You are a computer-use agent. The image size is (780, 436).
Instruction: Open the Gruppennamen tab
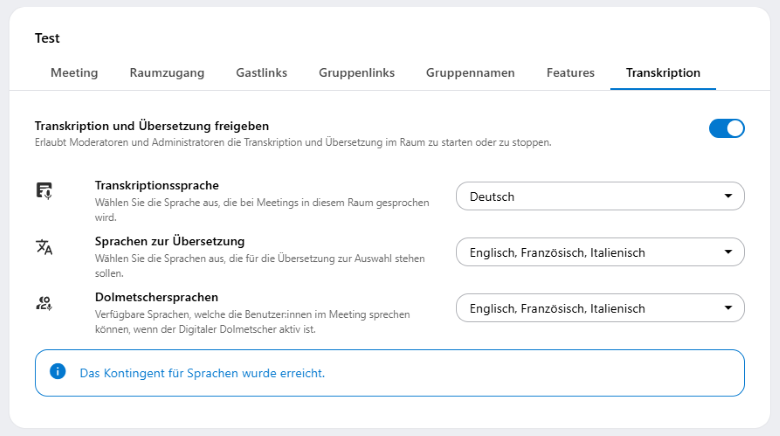[470, 73]
